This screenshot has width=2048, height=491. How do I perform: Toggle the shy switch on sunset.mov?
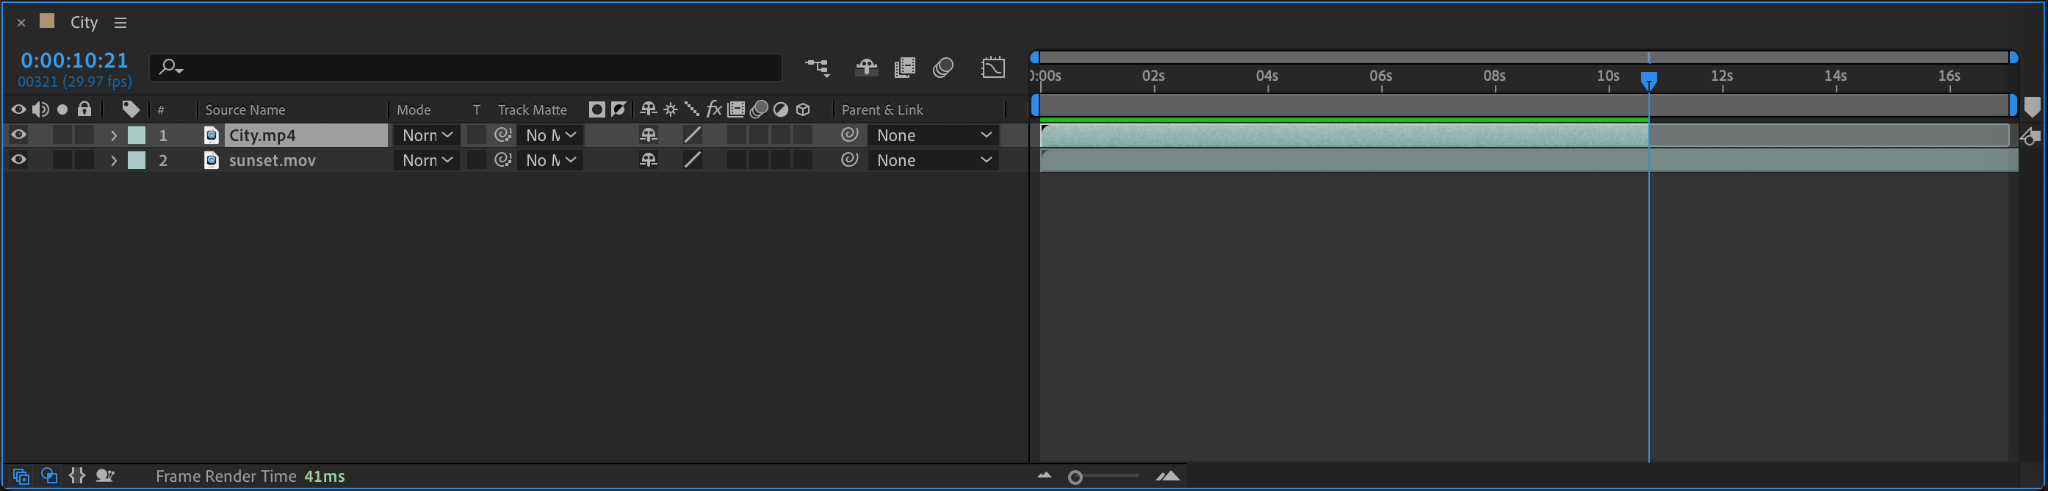648,160
